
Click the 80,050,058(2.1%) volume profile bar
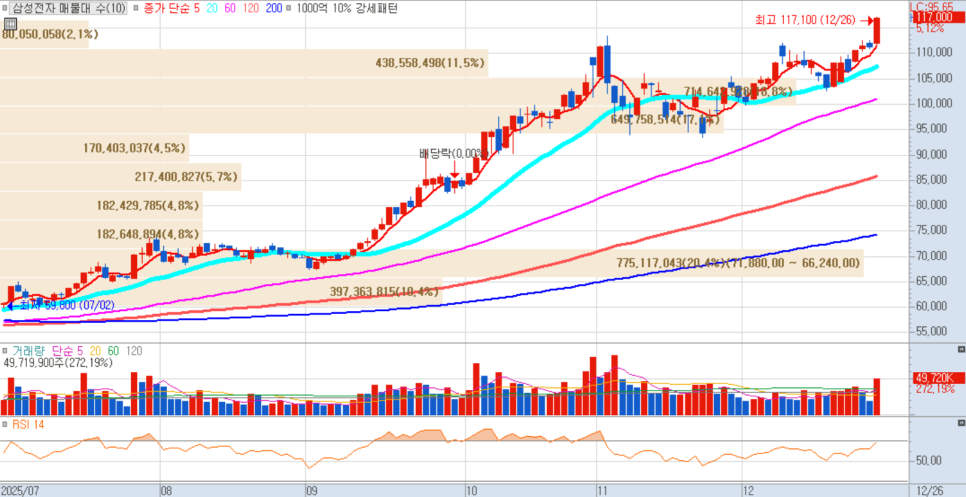coord(44,34)
